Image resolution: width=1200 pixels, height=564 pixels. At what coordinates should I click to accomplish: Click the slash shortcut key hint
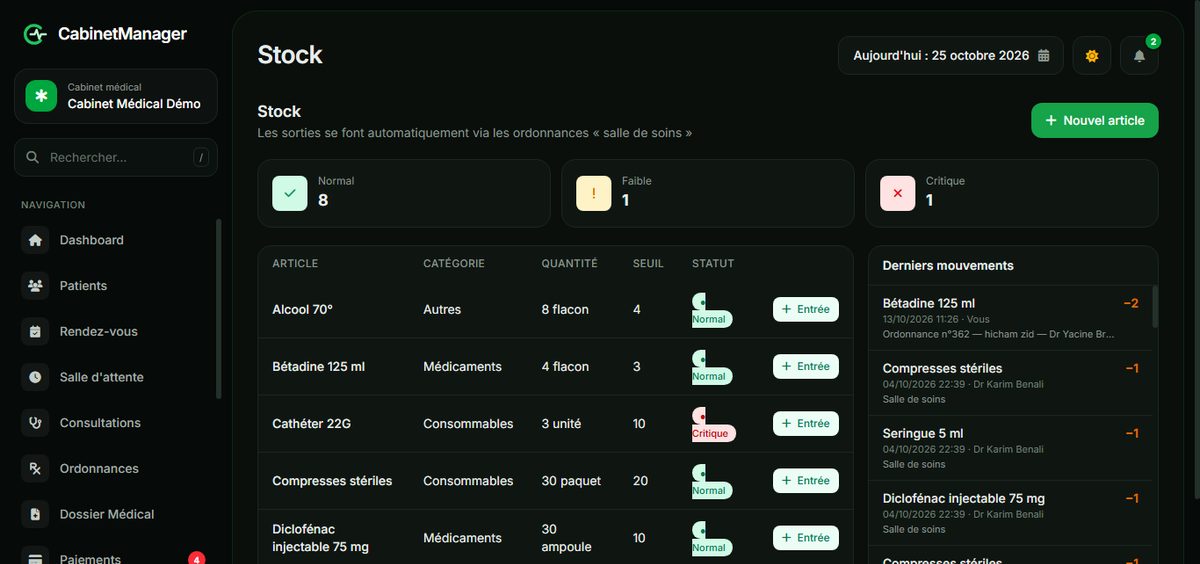(x=201, y=157)
